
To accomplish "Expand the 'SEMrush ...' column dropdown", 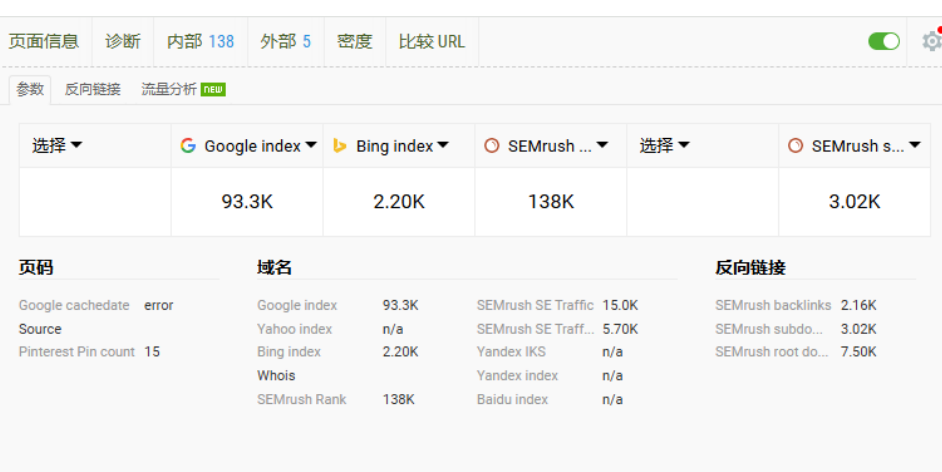I will pyautogui.click(x=603, y=145).
